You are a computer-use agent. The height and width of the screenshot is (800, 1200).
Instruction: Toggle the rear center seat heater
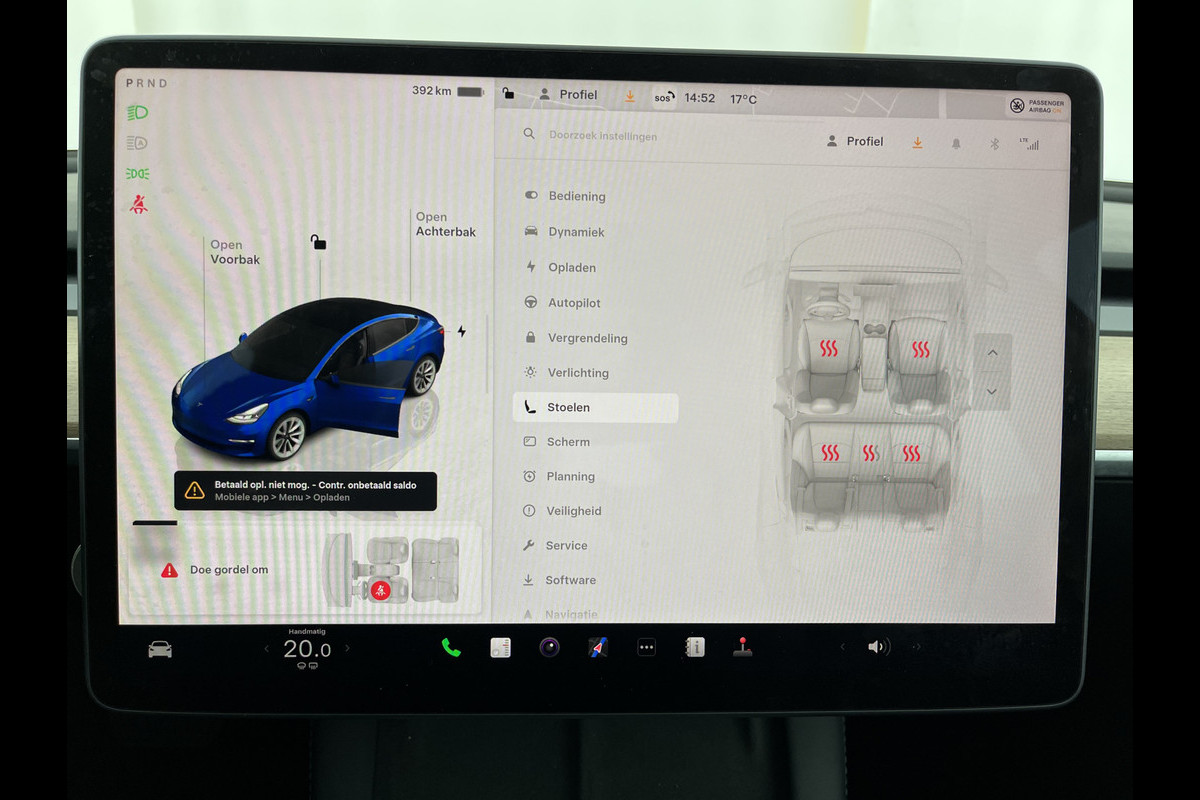(x=871, y=453)
